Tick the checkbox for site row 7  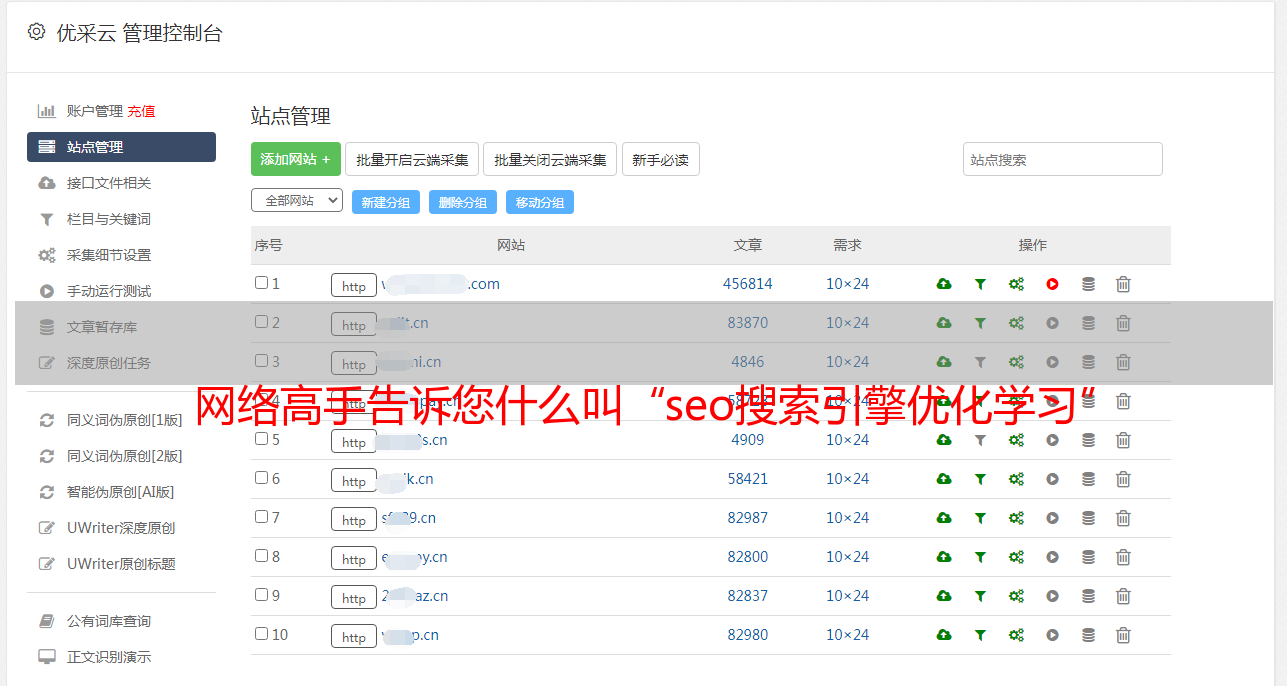click(261, 517)
